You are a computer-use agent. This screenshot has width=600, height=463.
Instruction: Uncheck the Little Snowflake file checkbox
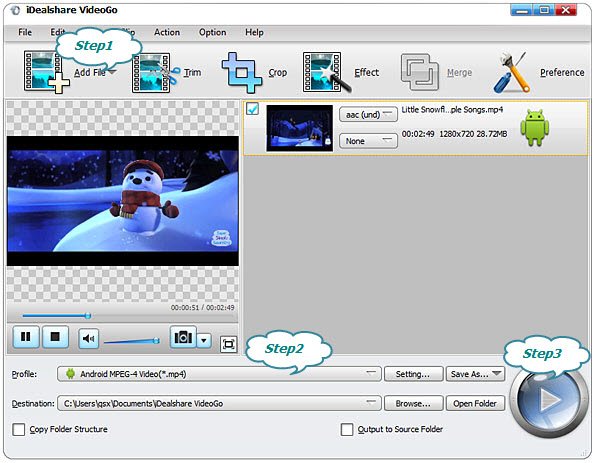253,110
